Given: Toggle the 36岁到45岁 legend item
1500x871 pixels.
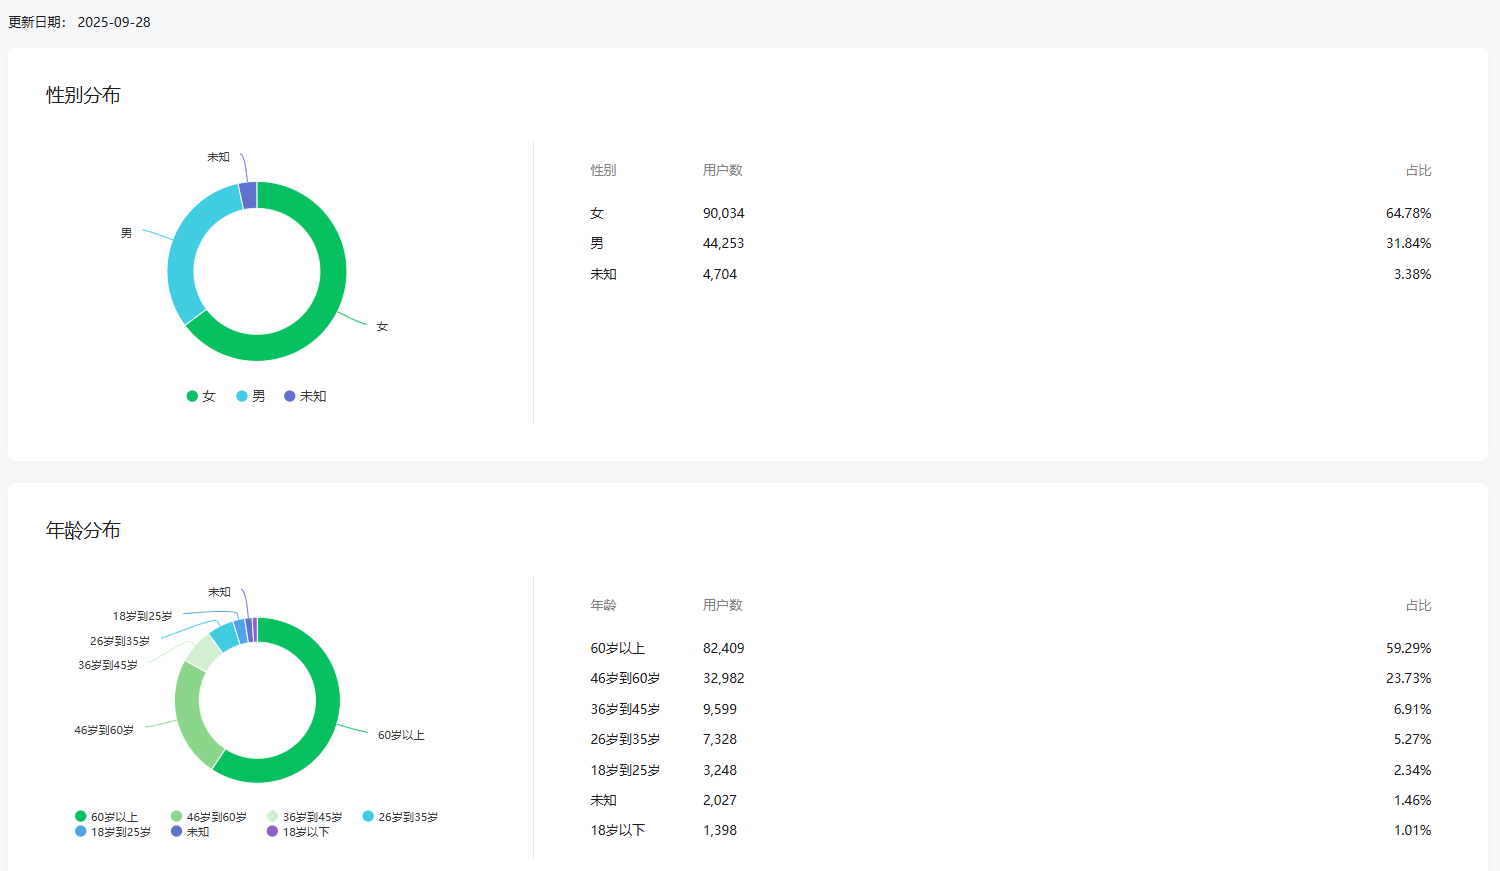Looking at the screenshot, I should click(305, 817).
